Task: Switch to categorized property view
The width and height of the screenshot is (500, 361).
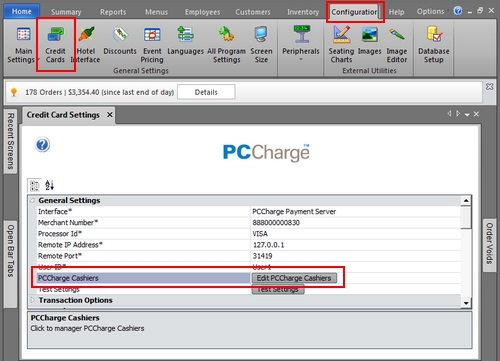Action: (x=34, y=185)
